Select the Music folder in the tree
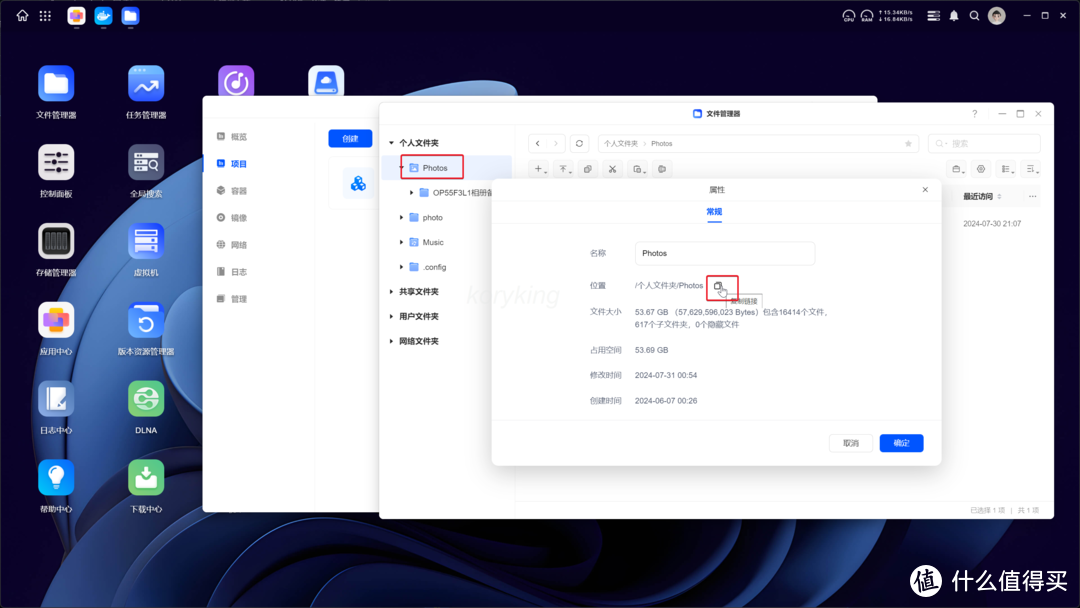This screenshot has width=1080, height=608. click(432, 242)
